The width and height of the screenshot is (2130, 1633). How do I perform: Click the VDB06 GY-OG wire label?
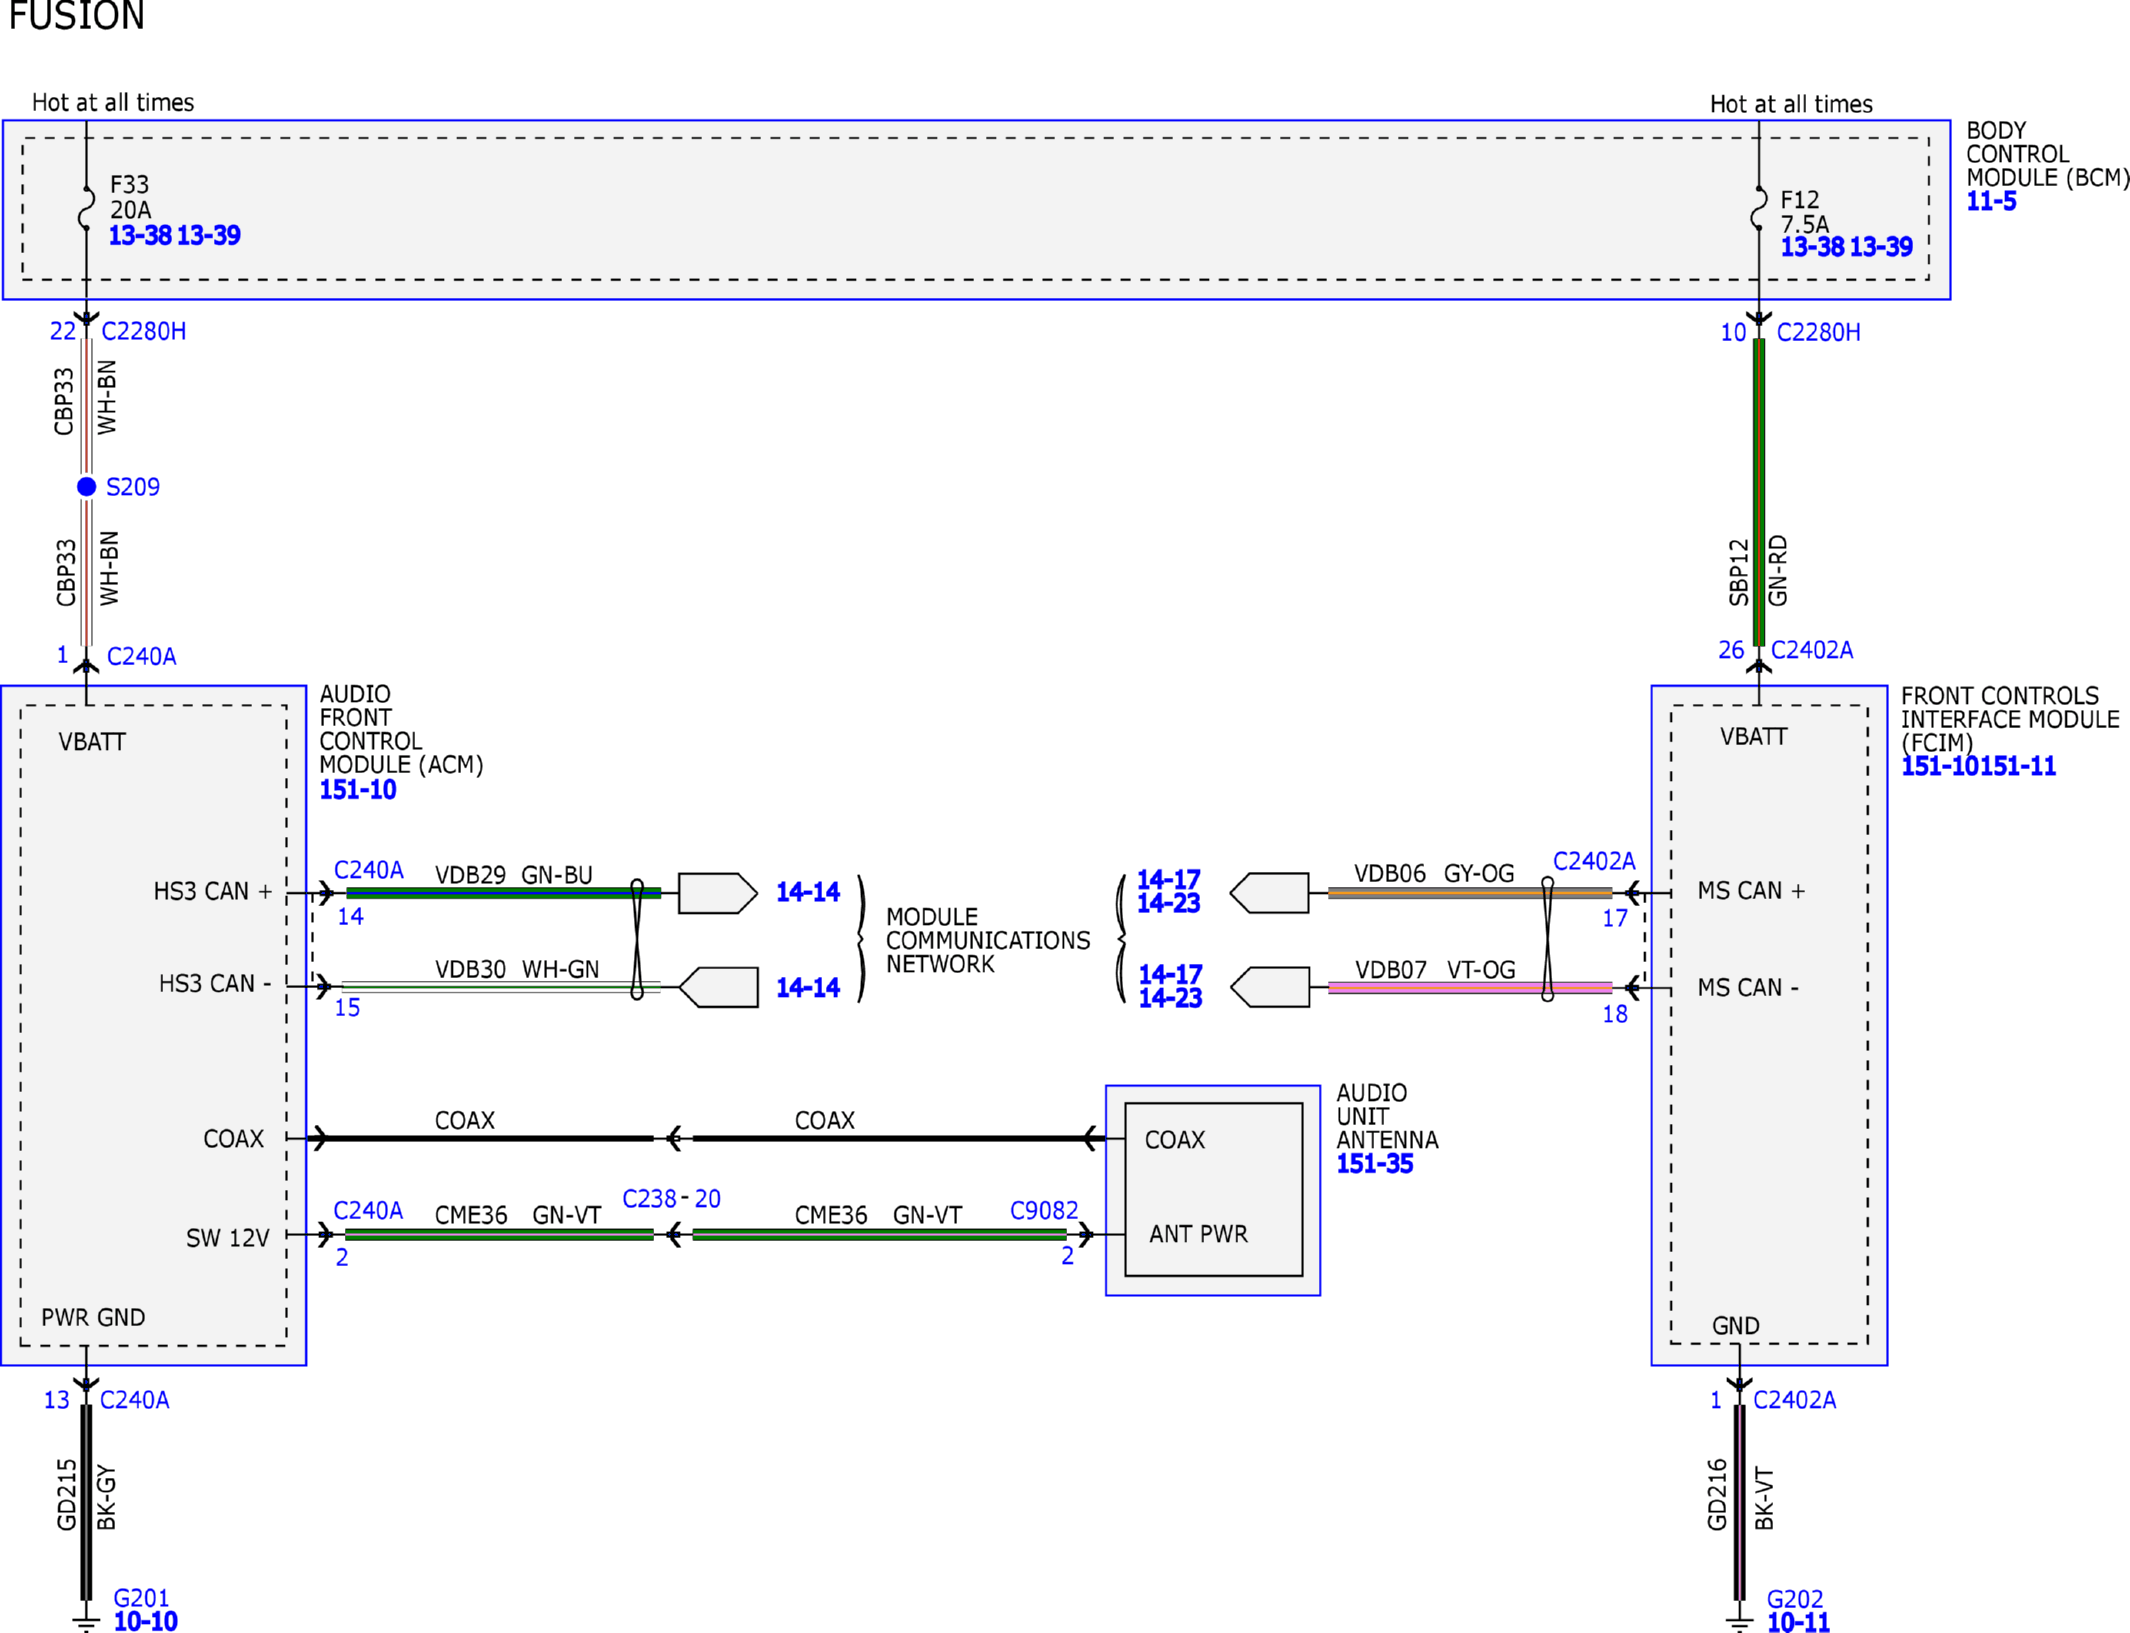[1434, 873]
